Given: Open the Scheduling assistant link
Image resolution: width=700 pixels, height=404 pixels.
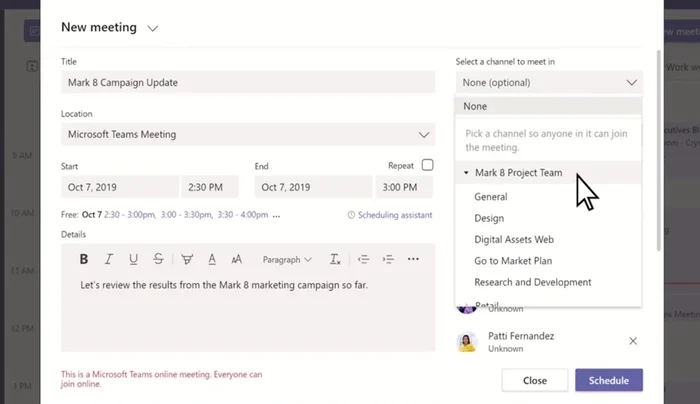Looking at the screenshot, I should tap(390, 215).
